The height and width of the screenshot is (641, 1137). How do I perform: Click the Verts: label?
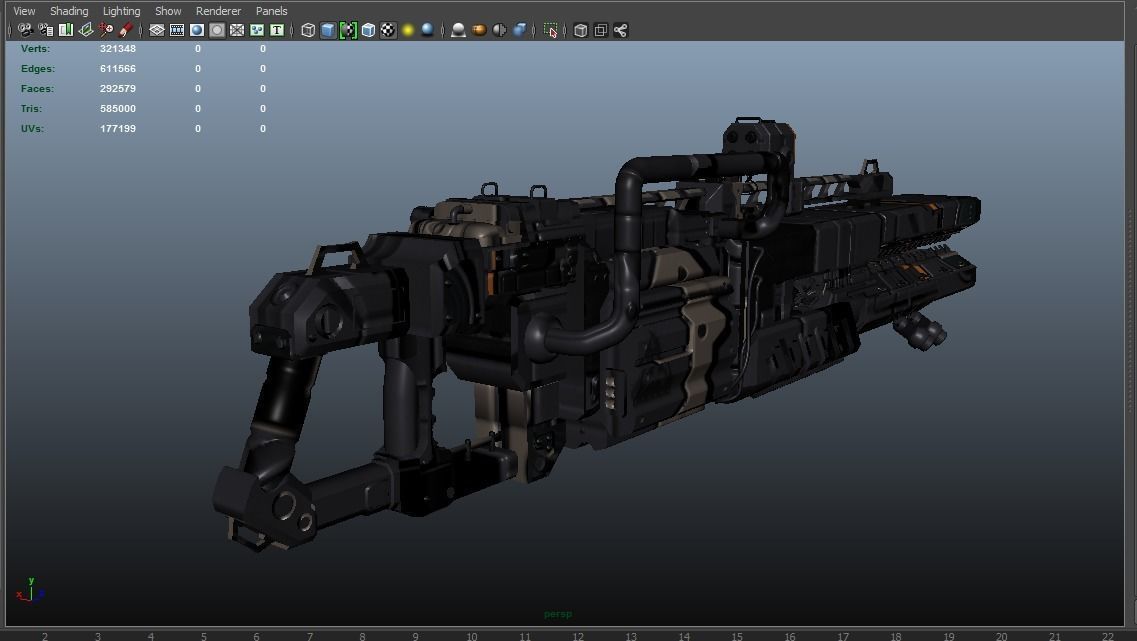[35, 49]
